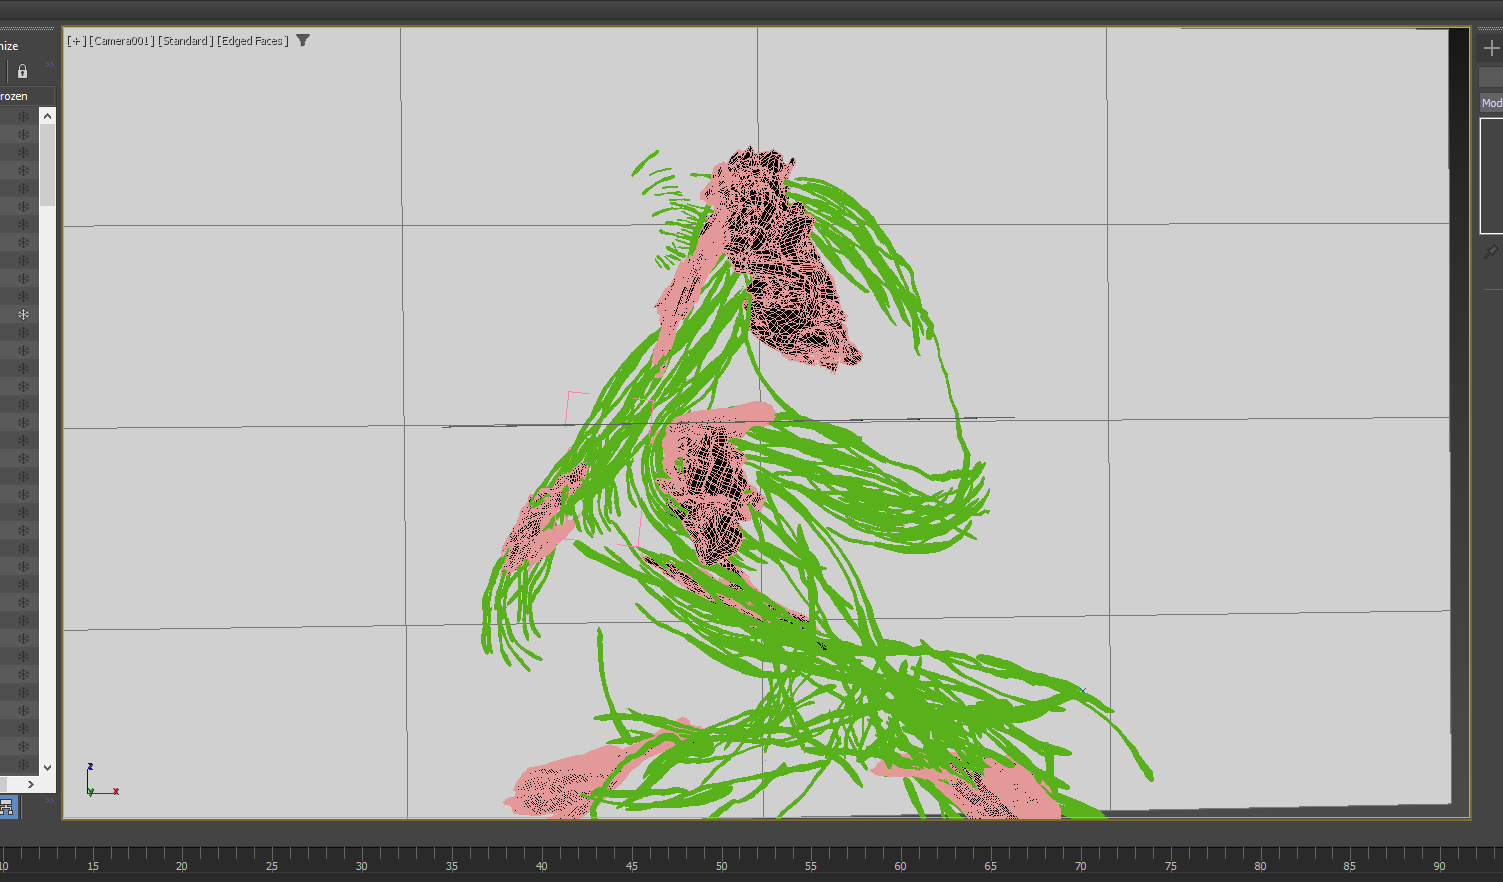The image size is (1503, 882).
Task: Toggle frozen state of last visible row
Action: pyautogui.click(x=23, y=765)
